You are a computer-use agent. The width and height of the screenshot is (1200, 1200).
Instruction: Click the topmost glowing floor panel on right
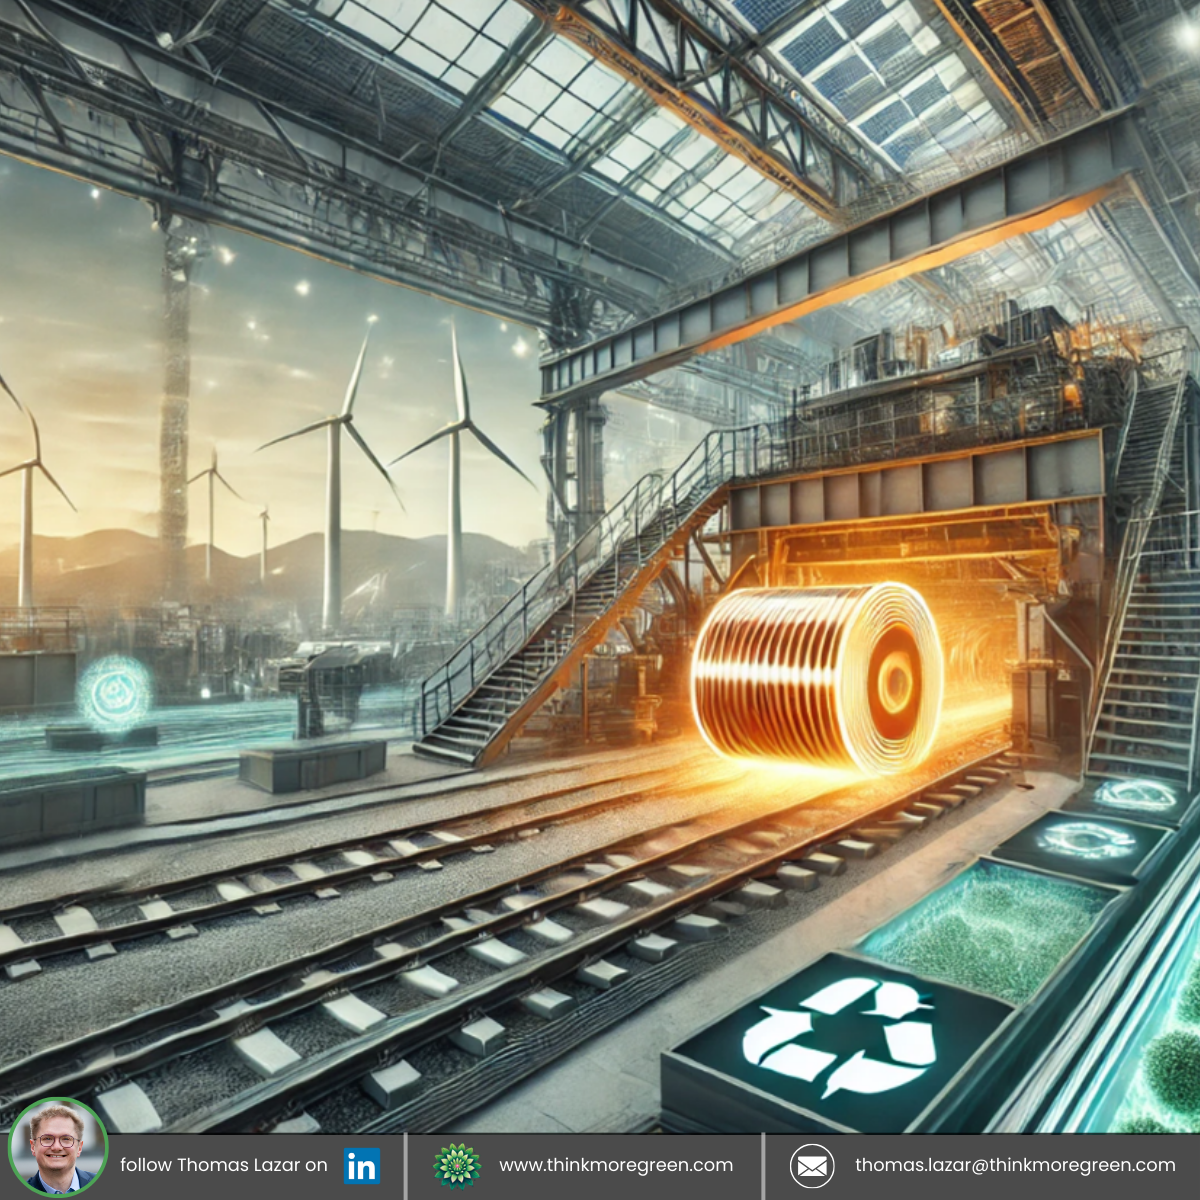1134,796
